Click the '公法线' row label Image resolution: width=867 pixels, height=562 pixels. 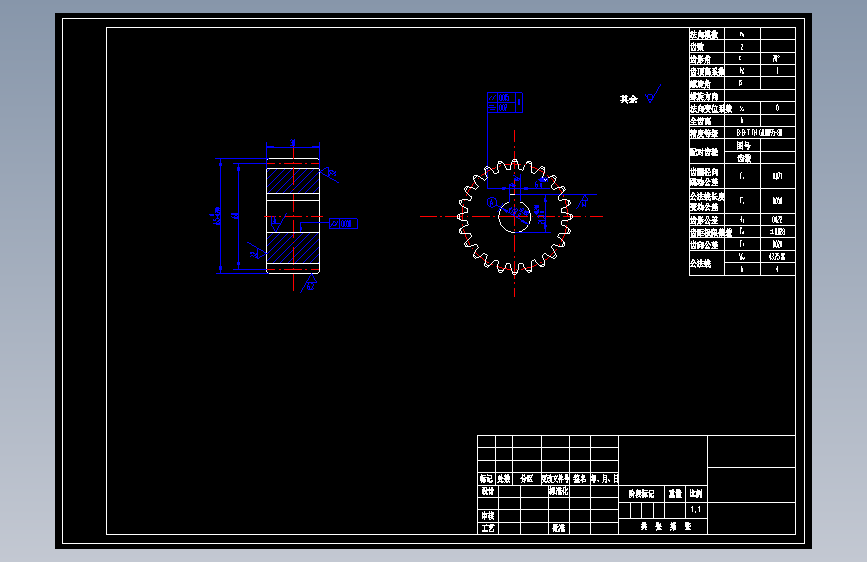click(x=700, y=263)
